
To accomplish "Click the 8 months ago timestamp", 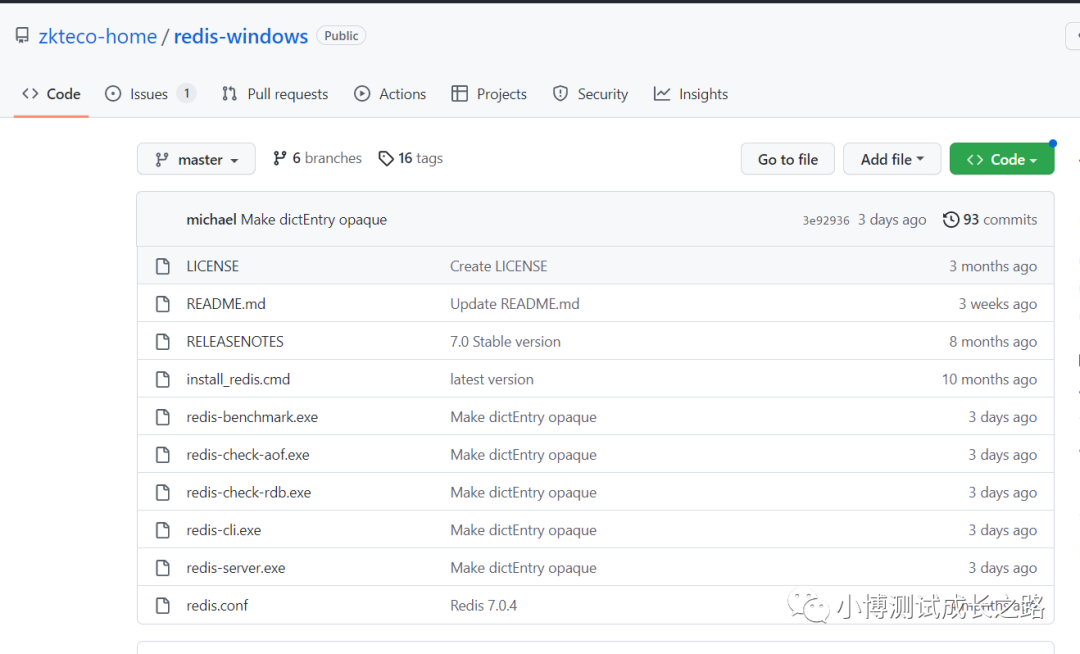I will coord(993,342).
